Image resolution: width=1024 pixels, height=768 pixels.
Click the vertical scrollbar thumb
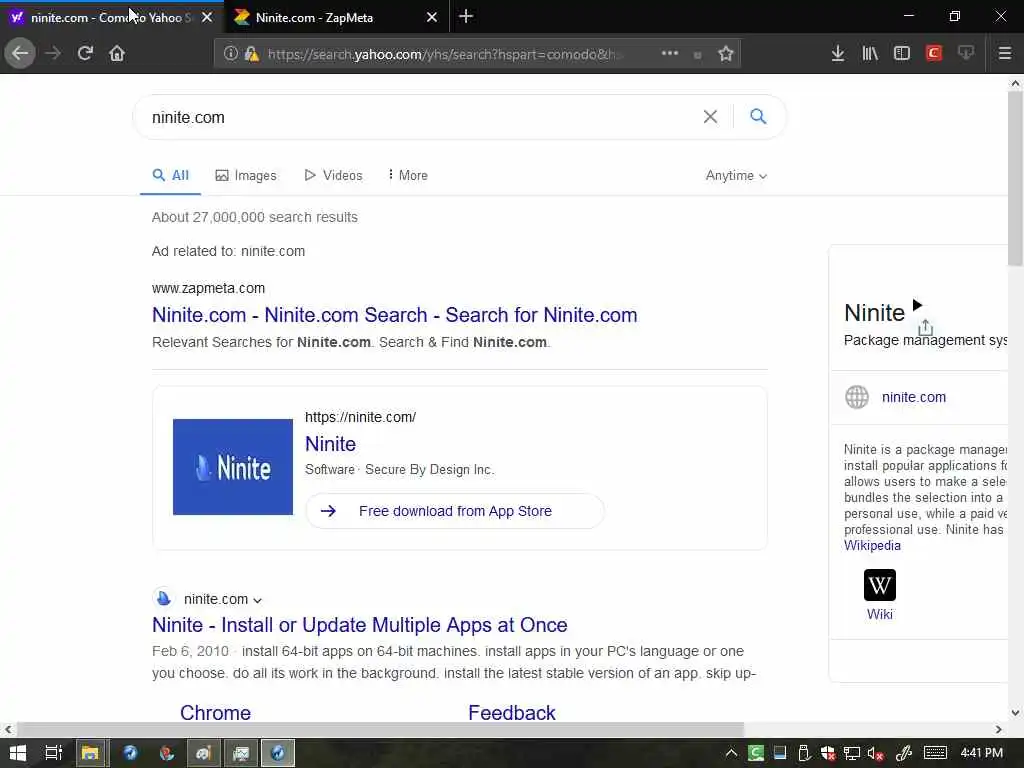(x=1015, y=178)
